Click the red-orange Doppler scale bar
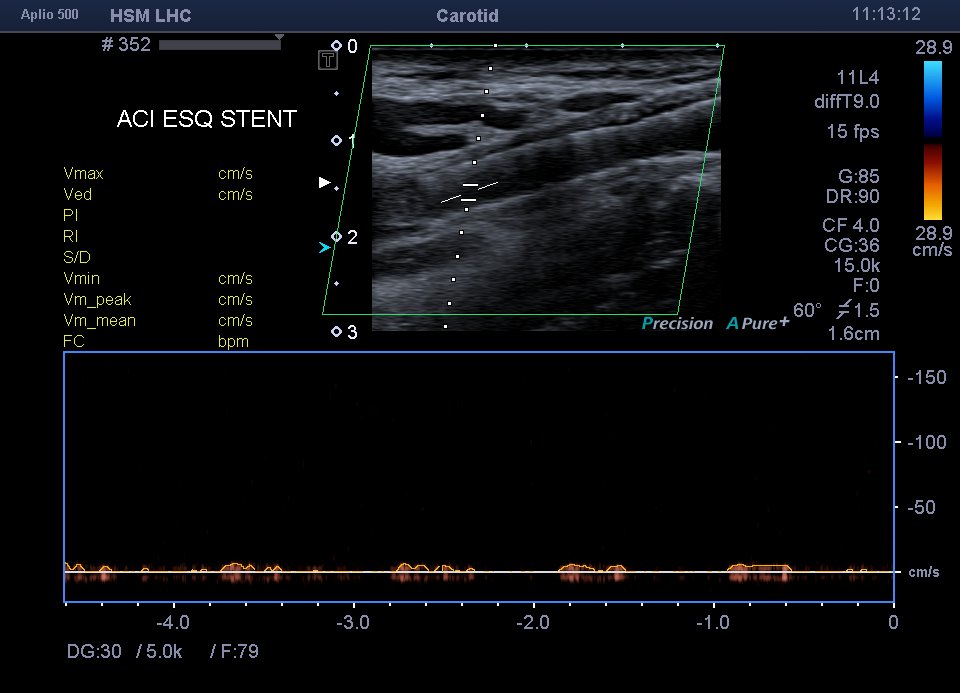This screenshot has height=693, width=960. pyautogui.click(x=932, y=182)
